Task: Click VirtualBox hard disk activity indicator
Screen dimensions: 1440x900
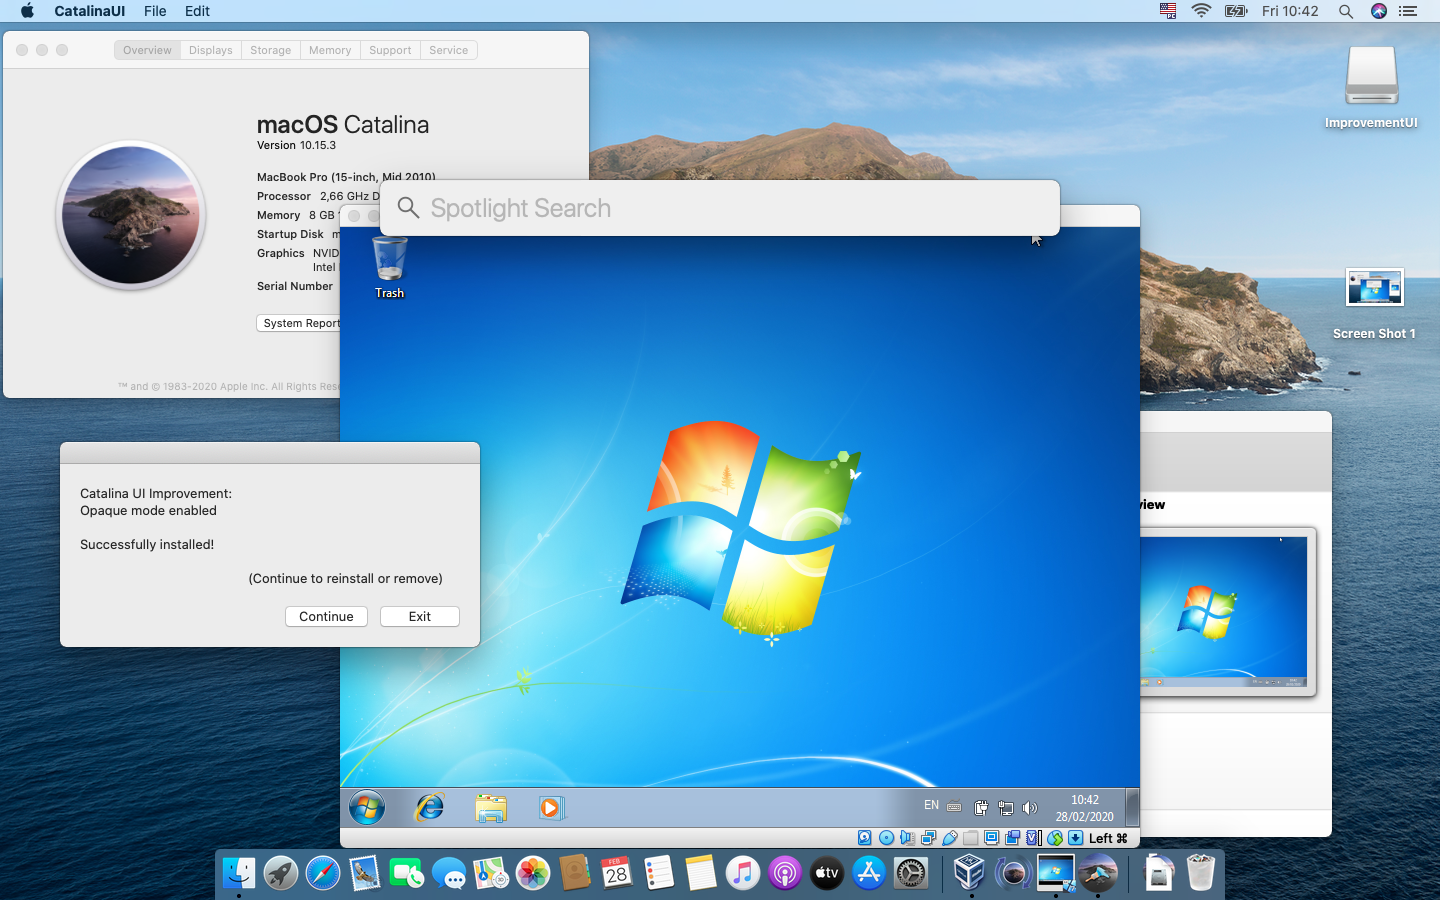Action: [864, 838]
